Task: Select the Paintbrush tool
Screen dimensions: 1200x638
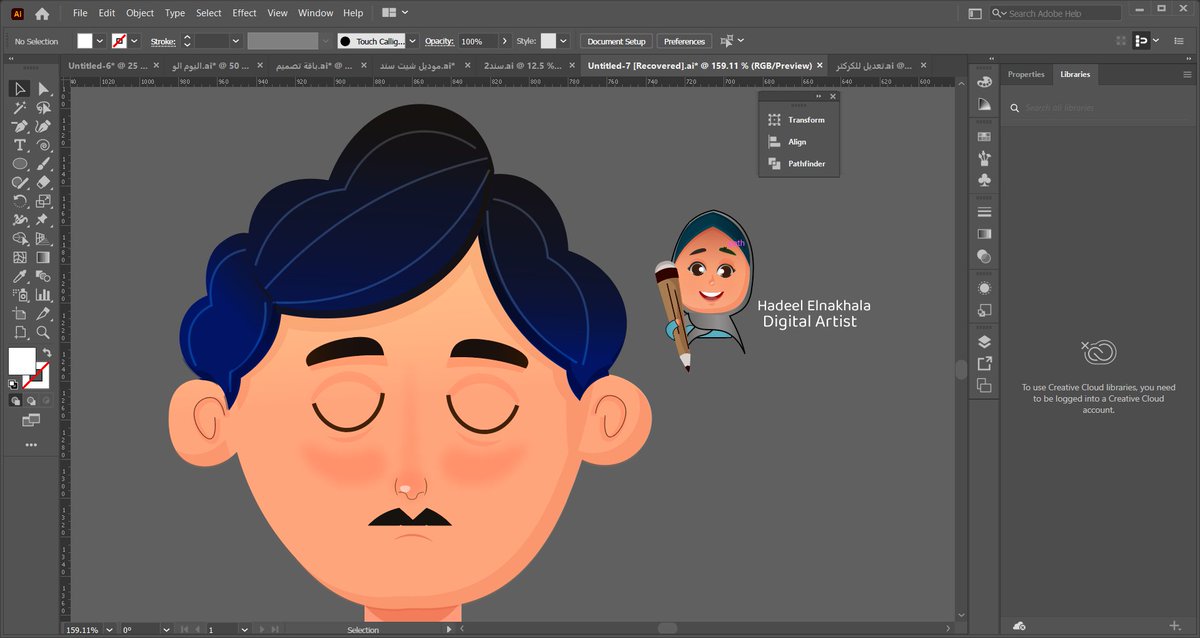Action: (x=44, y=164)
